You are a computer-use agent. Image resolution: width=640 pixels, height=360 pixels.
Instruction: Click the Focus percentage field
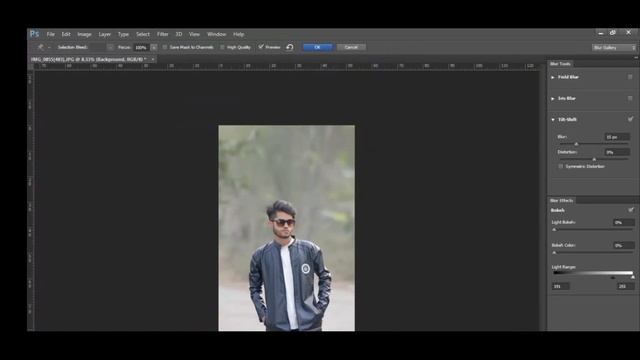(142, 47)
